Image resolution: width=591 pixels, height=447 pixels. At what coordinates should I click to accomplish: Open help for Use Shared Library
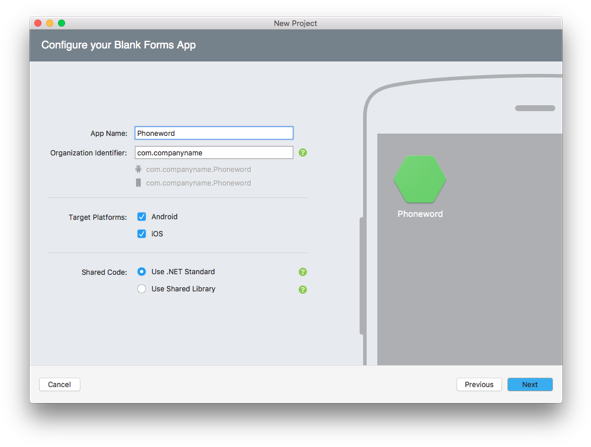pos(303,289)
